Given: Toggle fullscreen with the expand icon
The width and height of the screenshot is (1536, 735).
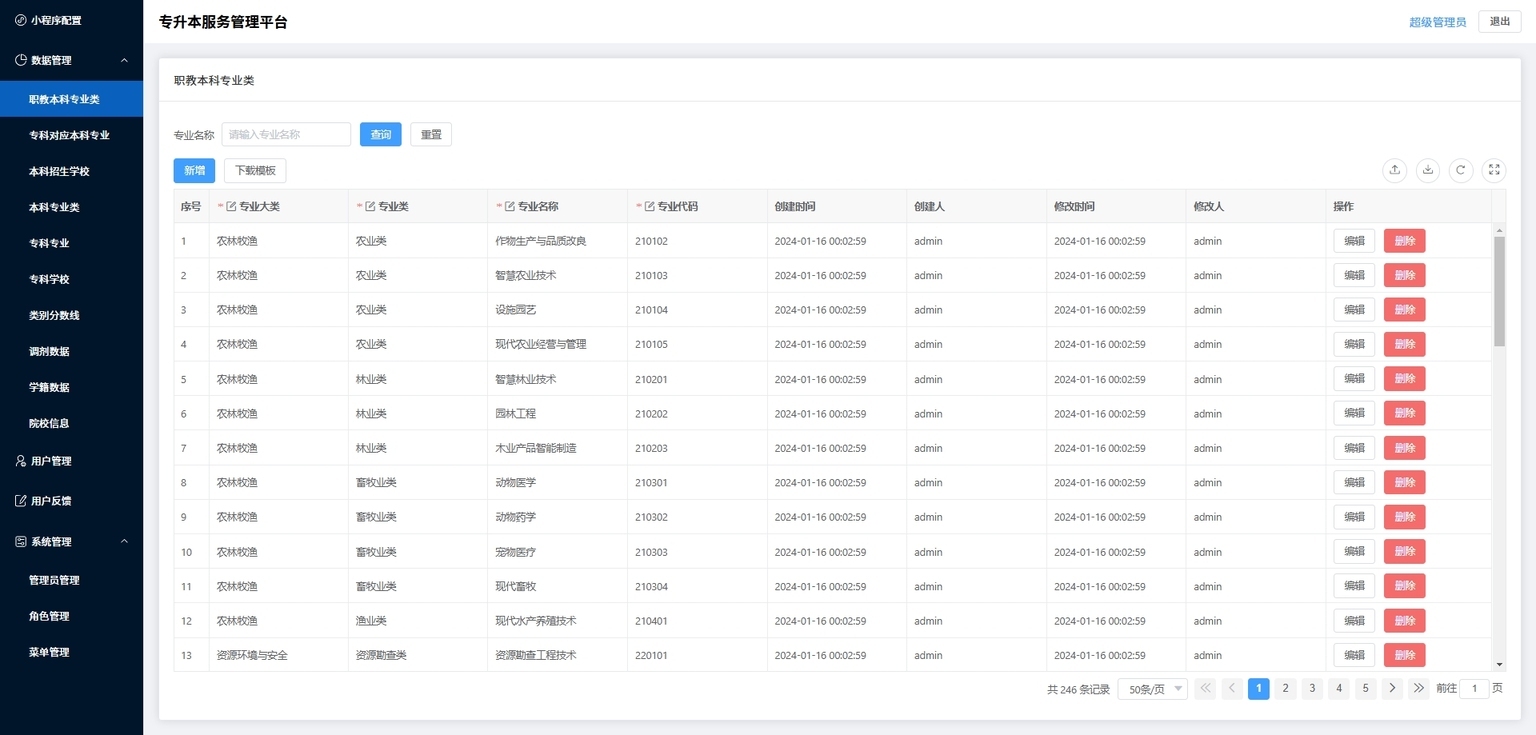Looking at the screenshot, I should (1494, 170).
